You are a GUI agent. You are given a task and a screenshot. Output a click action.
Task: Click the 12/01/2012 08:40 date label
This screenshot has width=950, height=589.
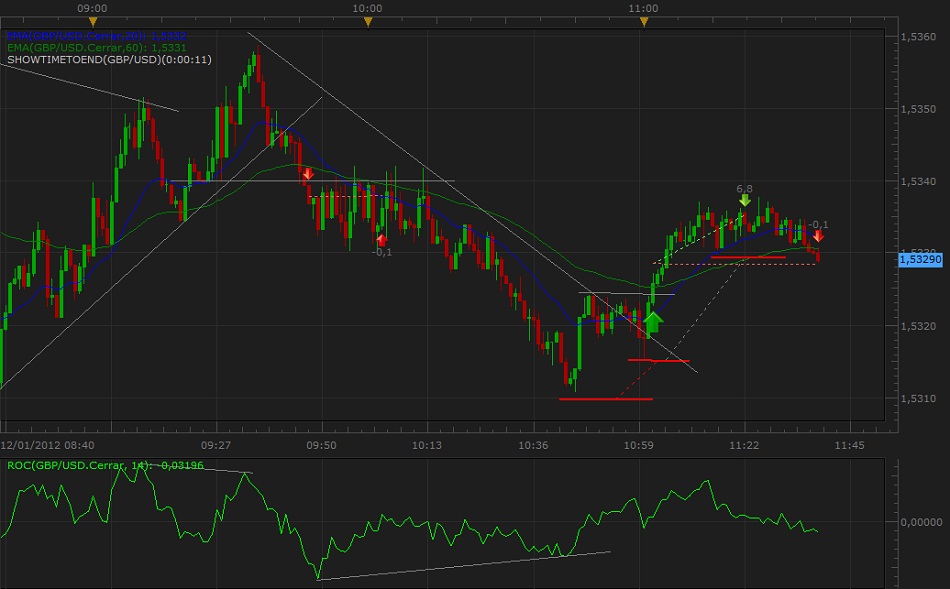(48, 444)
